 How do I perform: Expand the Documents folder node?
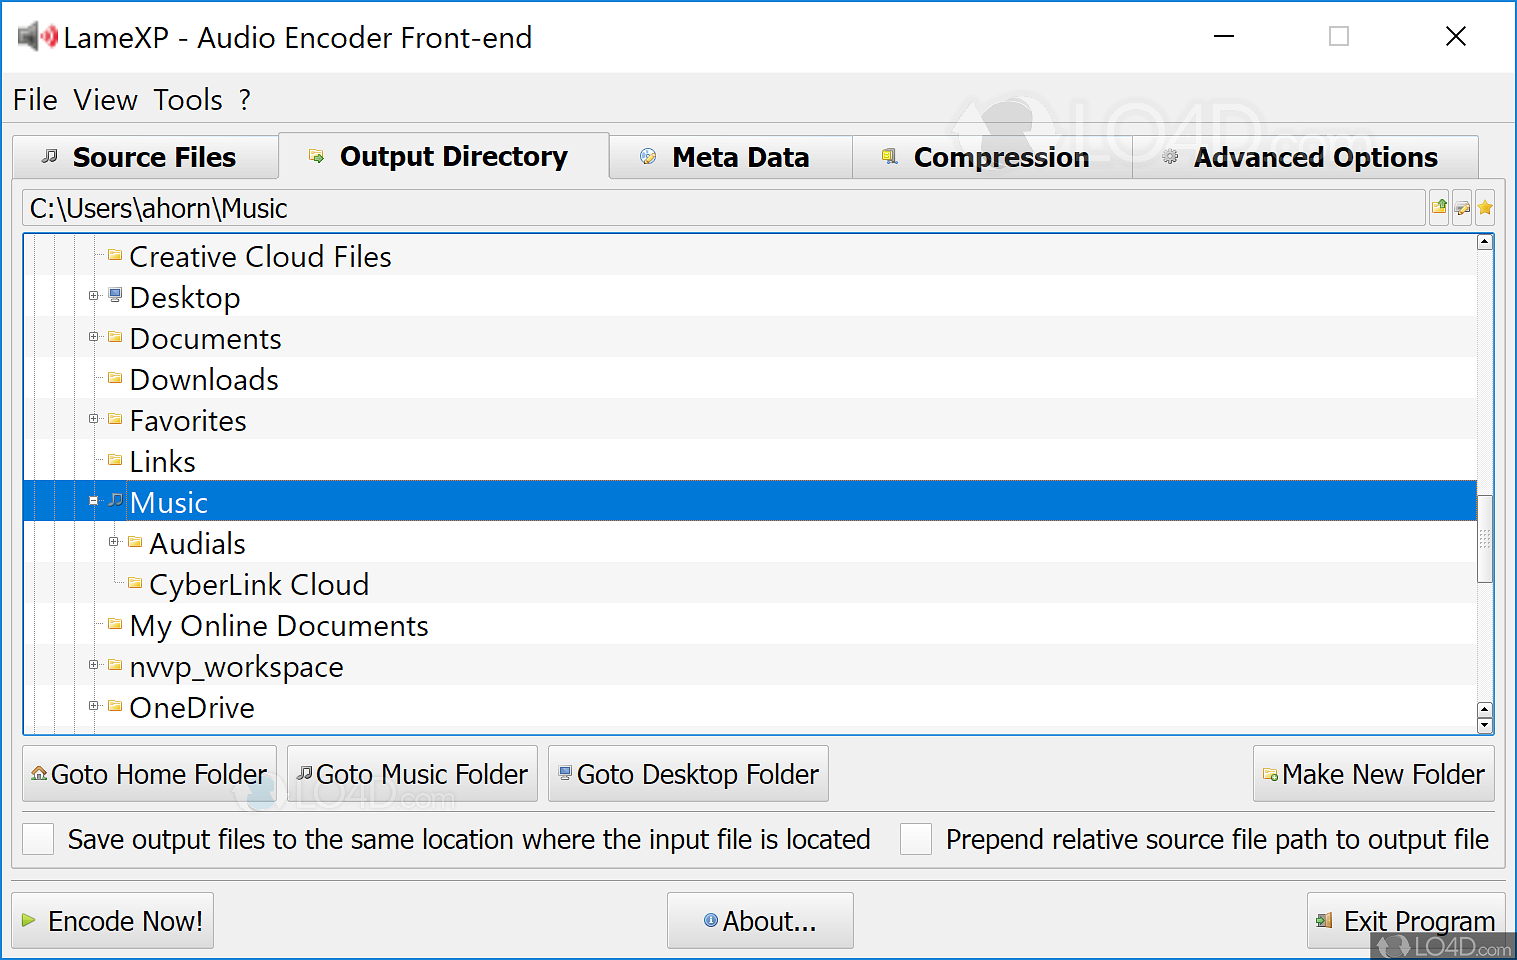pos(93,337)
